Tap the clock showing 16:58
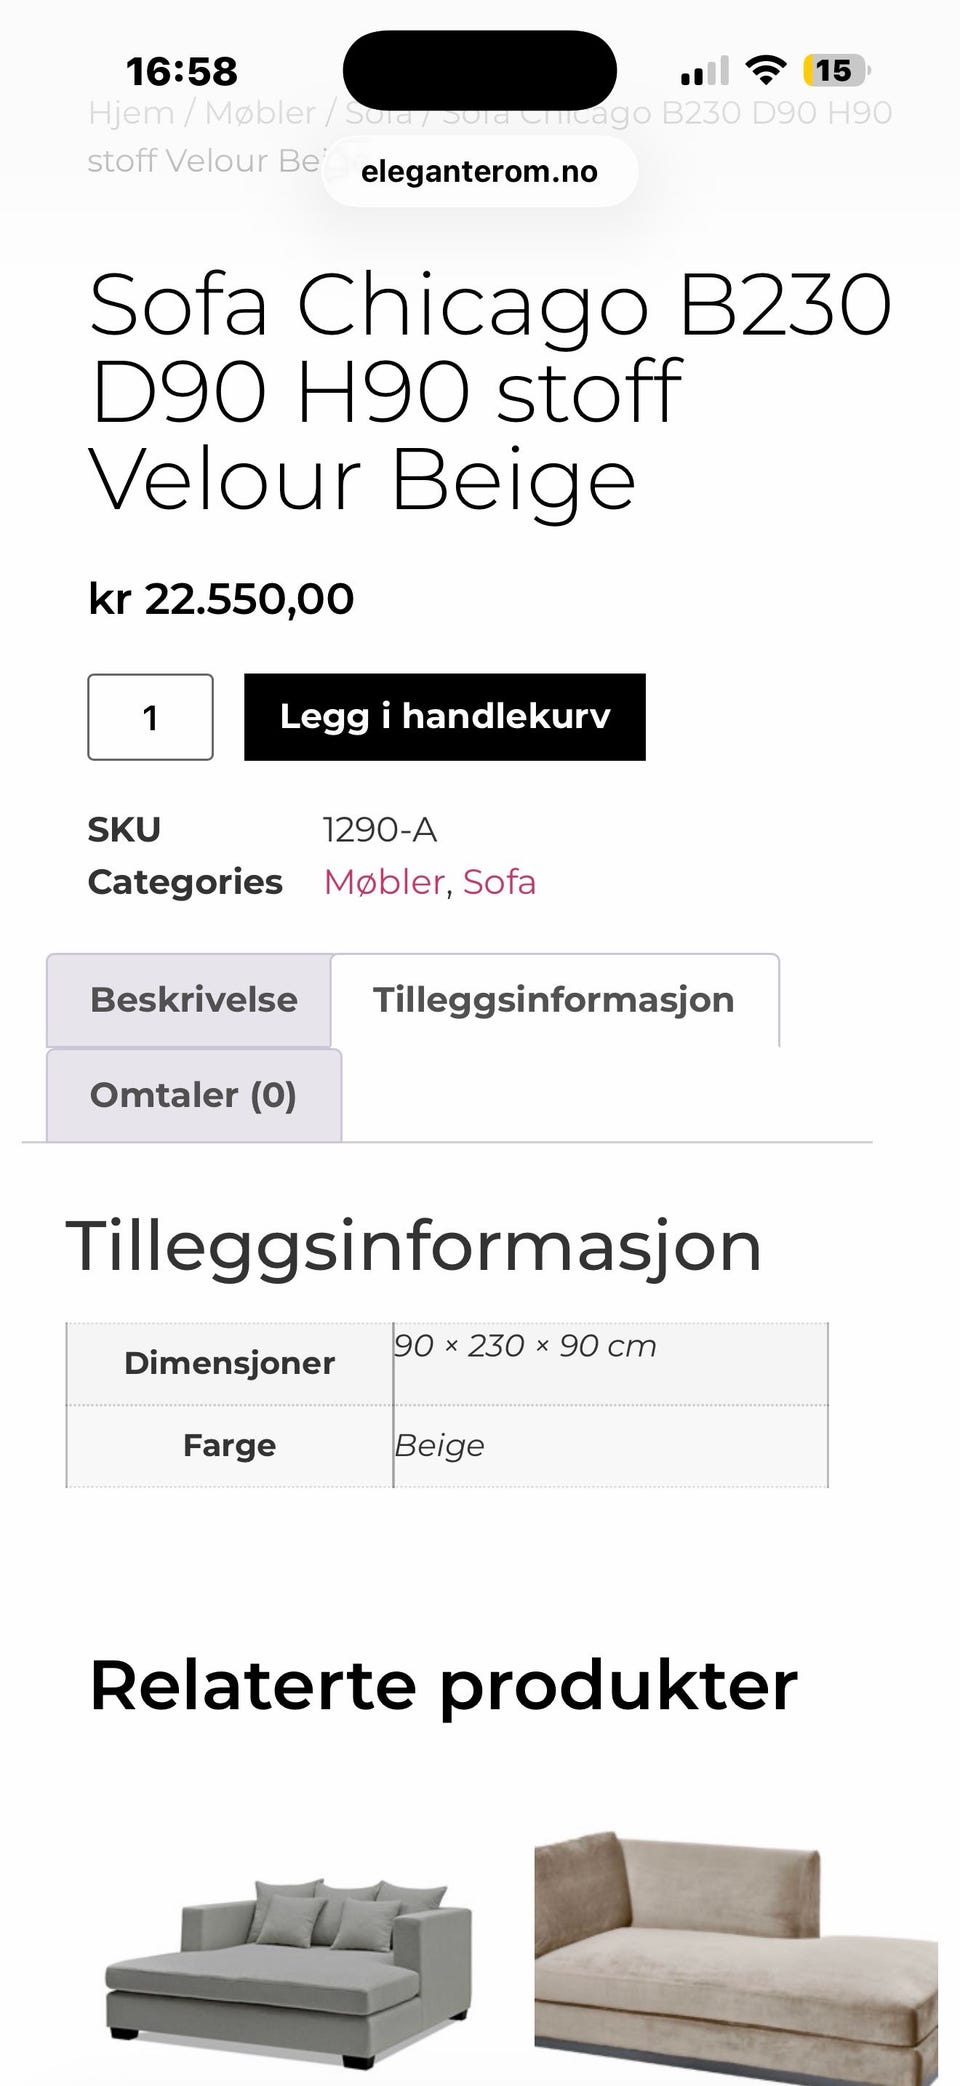 [x=182, y=70]
